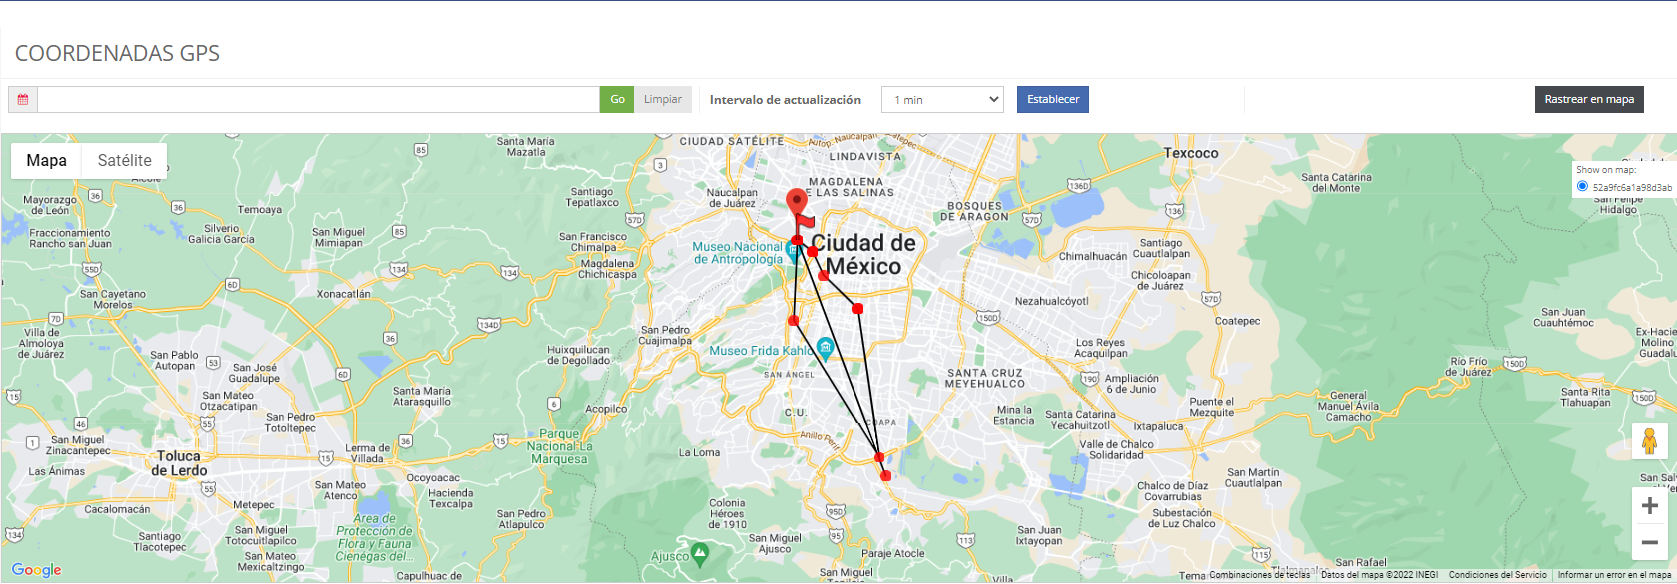Click the Street View pegman icon
The width and height of the screenshot is (1677, 584).
coord(1649,441)
